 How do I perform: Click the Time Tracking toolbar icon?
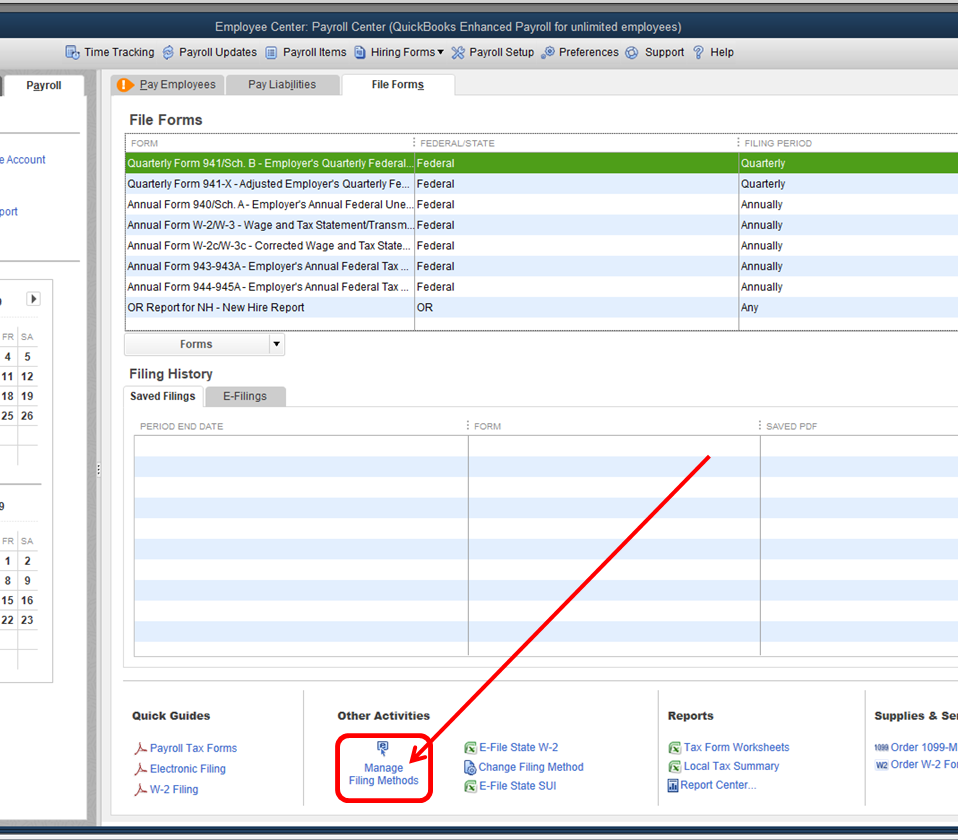coord(72,52)
